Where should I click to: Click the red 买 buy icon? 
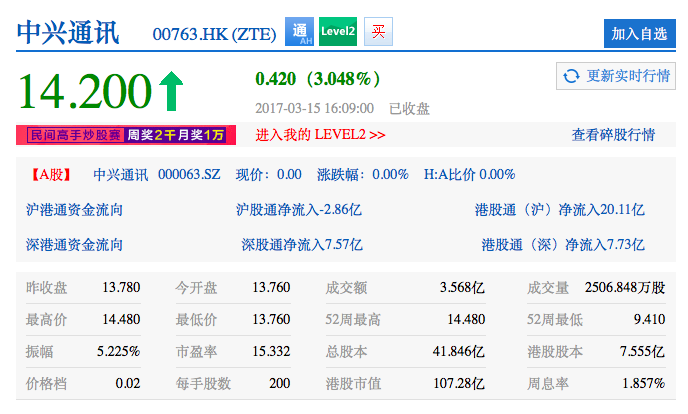coord(378,32)
